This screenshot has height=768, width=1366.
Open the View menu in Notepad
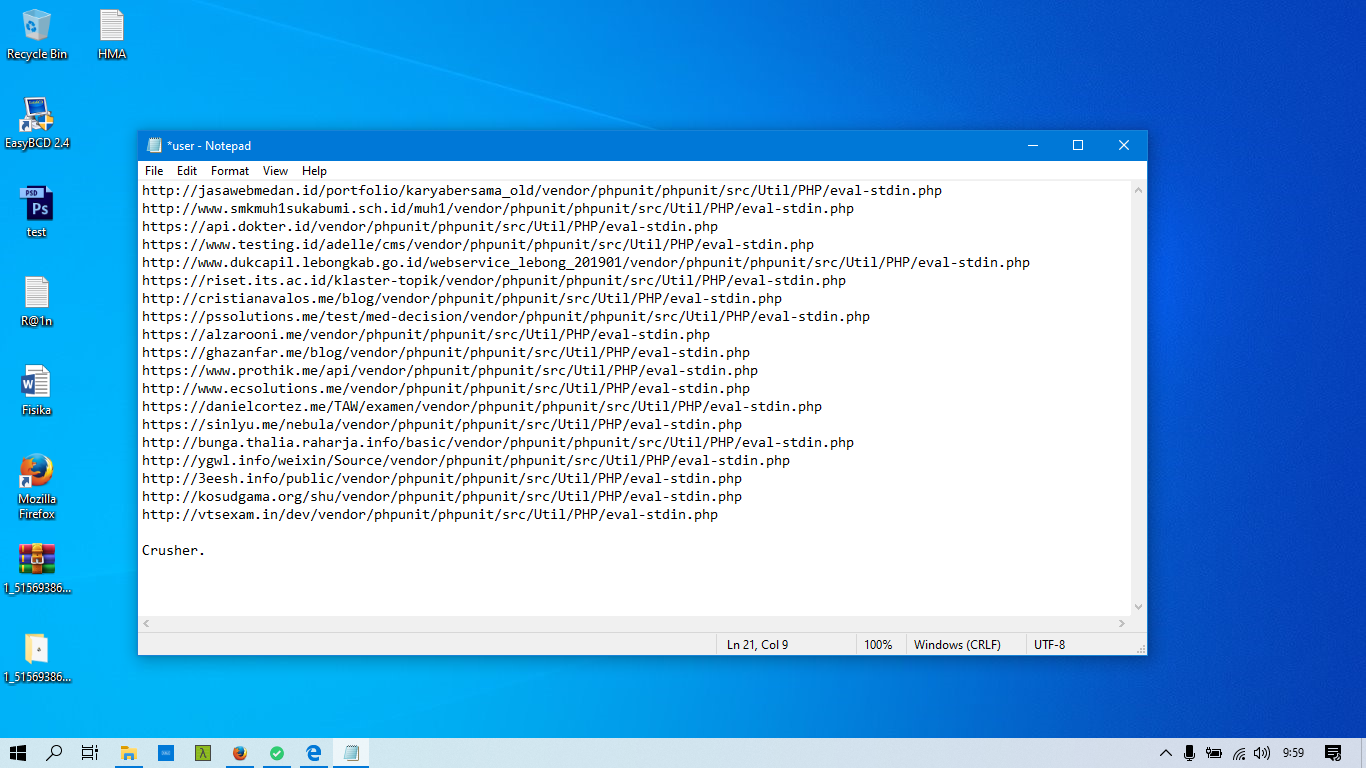[x=275, y=171]
